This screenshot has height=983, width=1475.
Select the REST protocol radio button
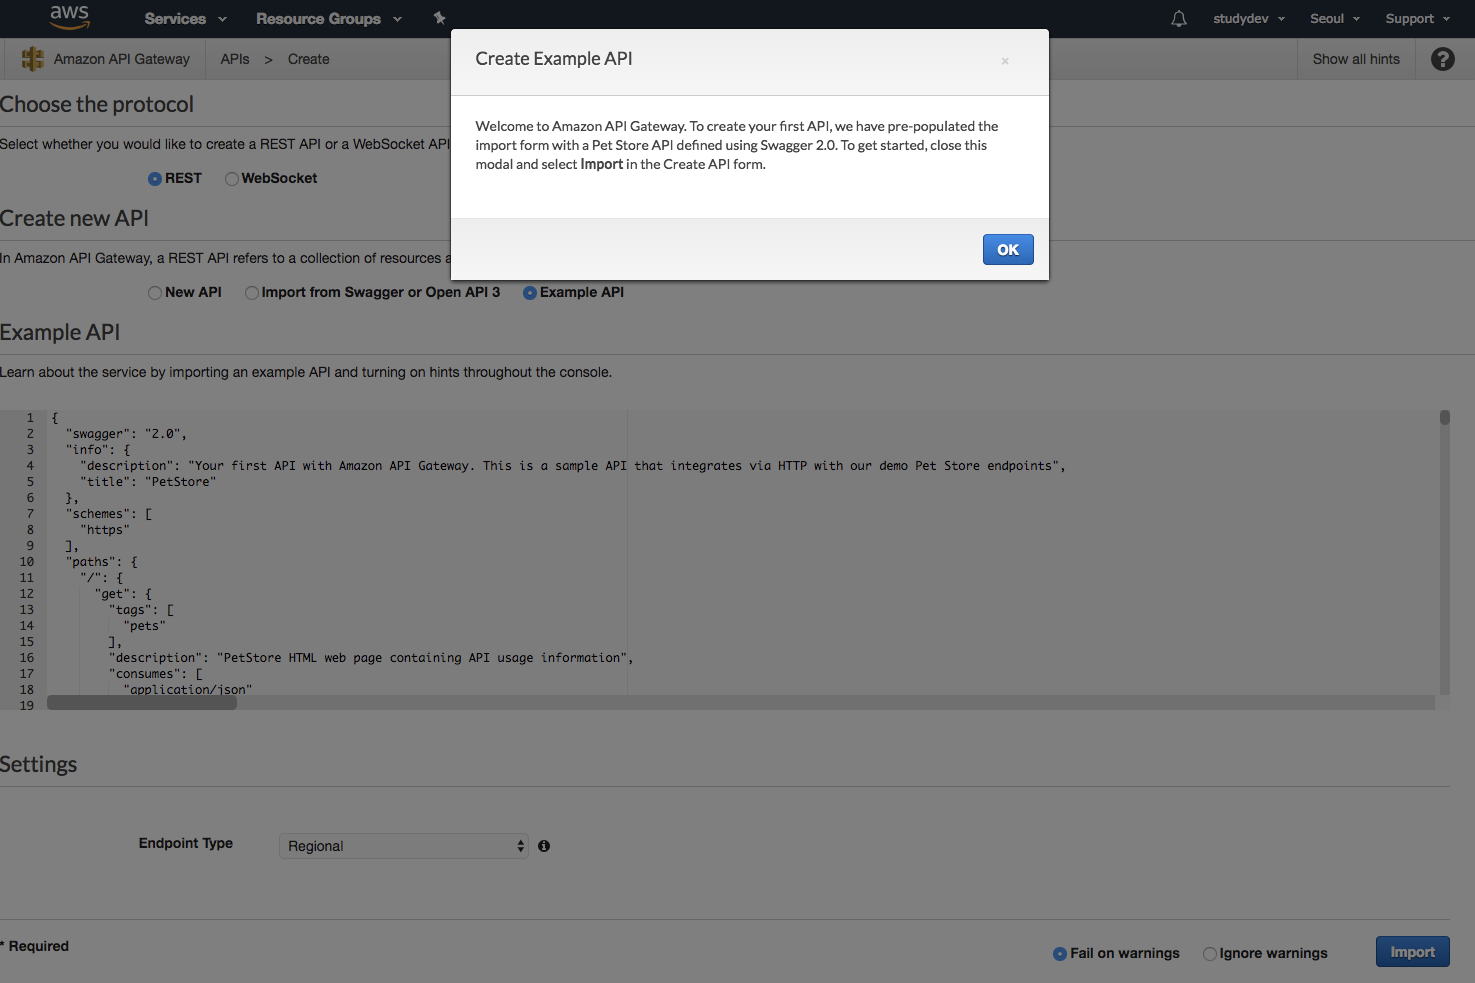[155, 179]
